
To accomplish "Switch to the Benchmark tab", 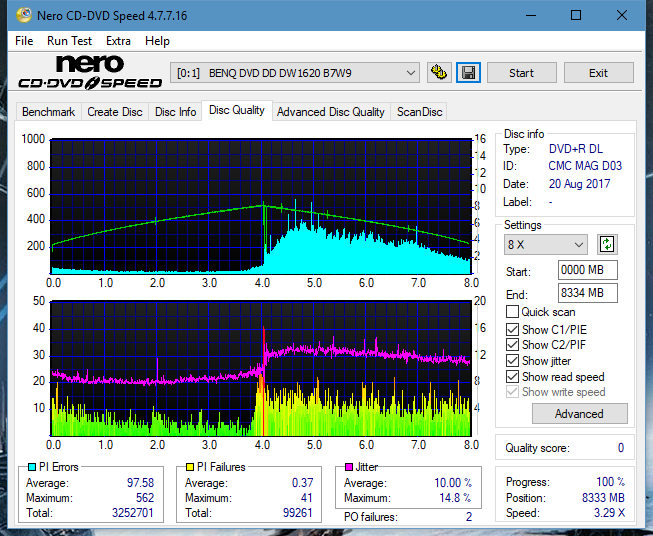I will point(48,112).
